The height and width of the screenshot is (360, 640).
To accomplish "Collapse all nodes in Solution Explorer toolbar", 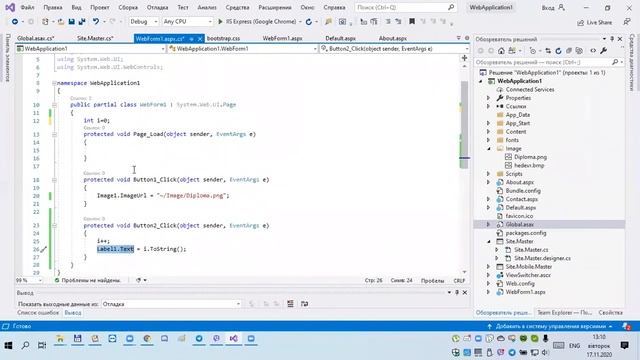I will [x=569, y=51].
